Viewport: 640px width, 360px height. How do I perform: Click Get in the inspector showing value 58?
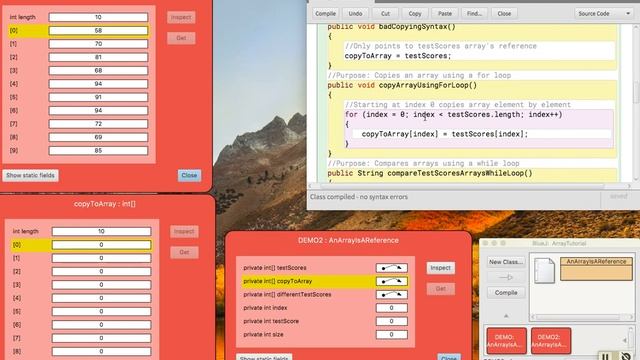point(181,38)
